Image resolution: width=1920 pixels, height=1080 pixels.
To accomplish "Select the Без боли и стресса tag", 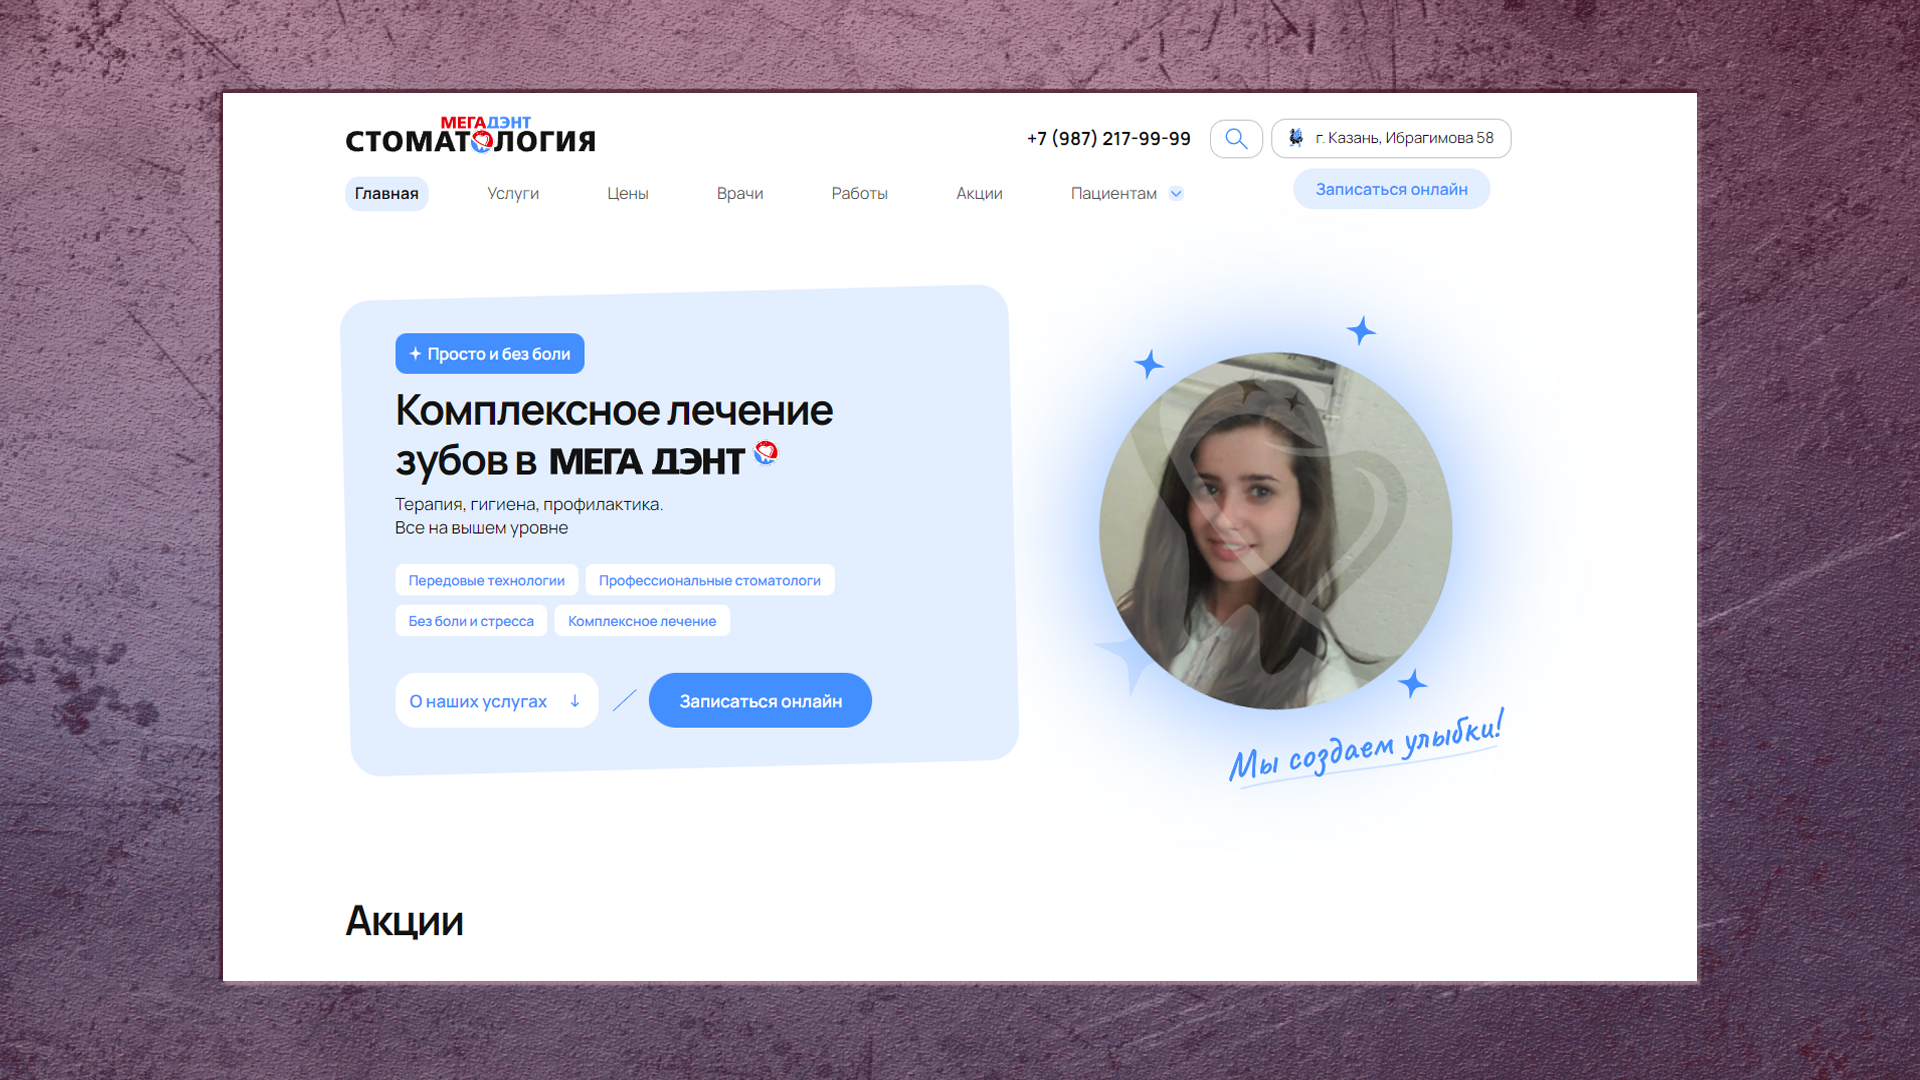I will pyautogui.click(x=471, y=621).
